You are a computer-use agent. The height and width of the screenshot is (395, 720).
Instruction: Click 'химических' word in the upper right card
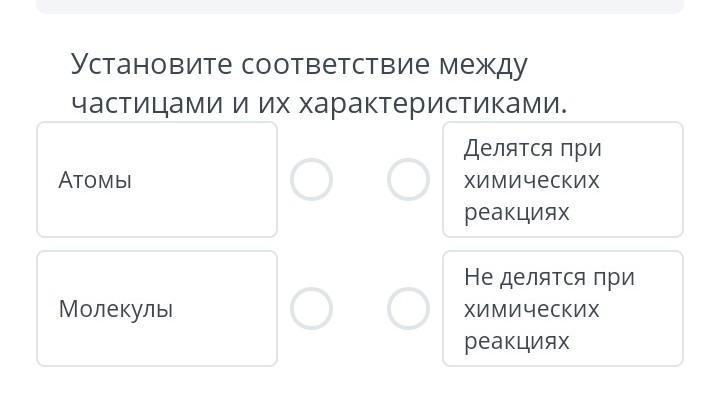point(532,180)
